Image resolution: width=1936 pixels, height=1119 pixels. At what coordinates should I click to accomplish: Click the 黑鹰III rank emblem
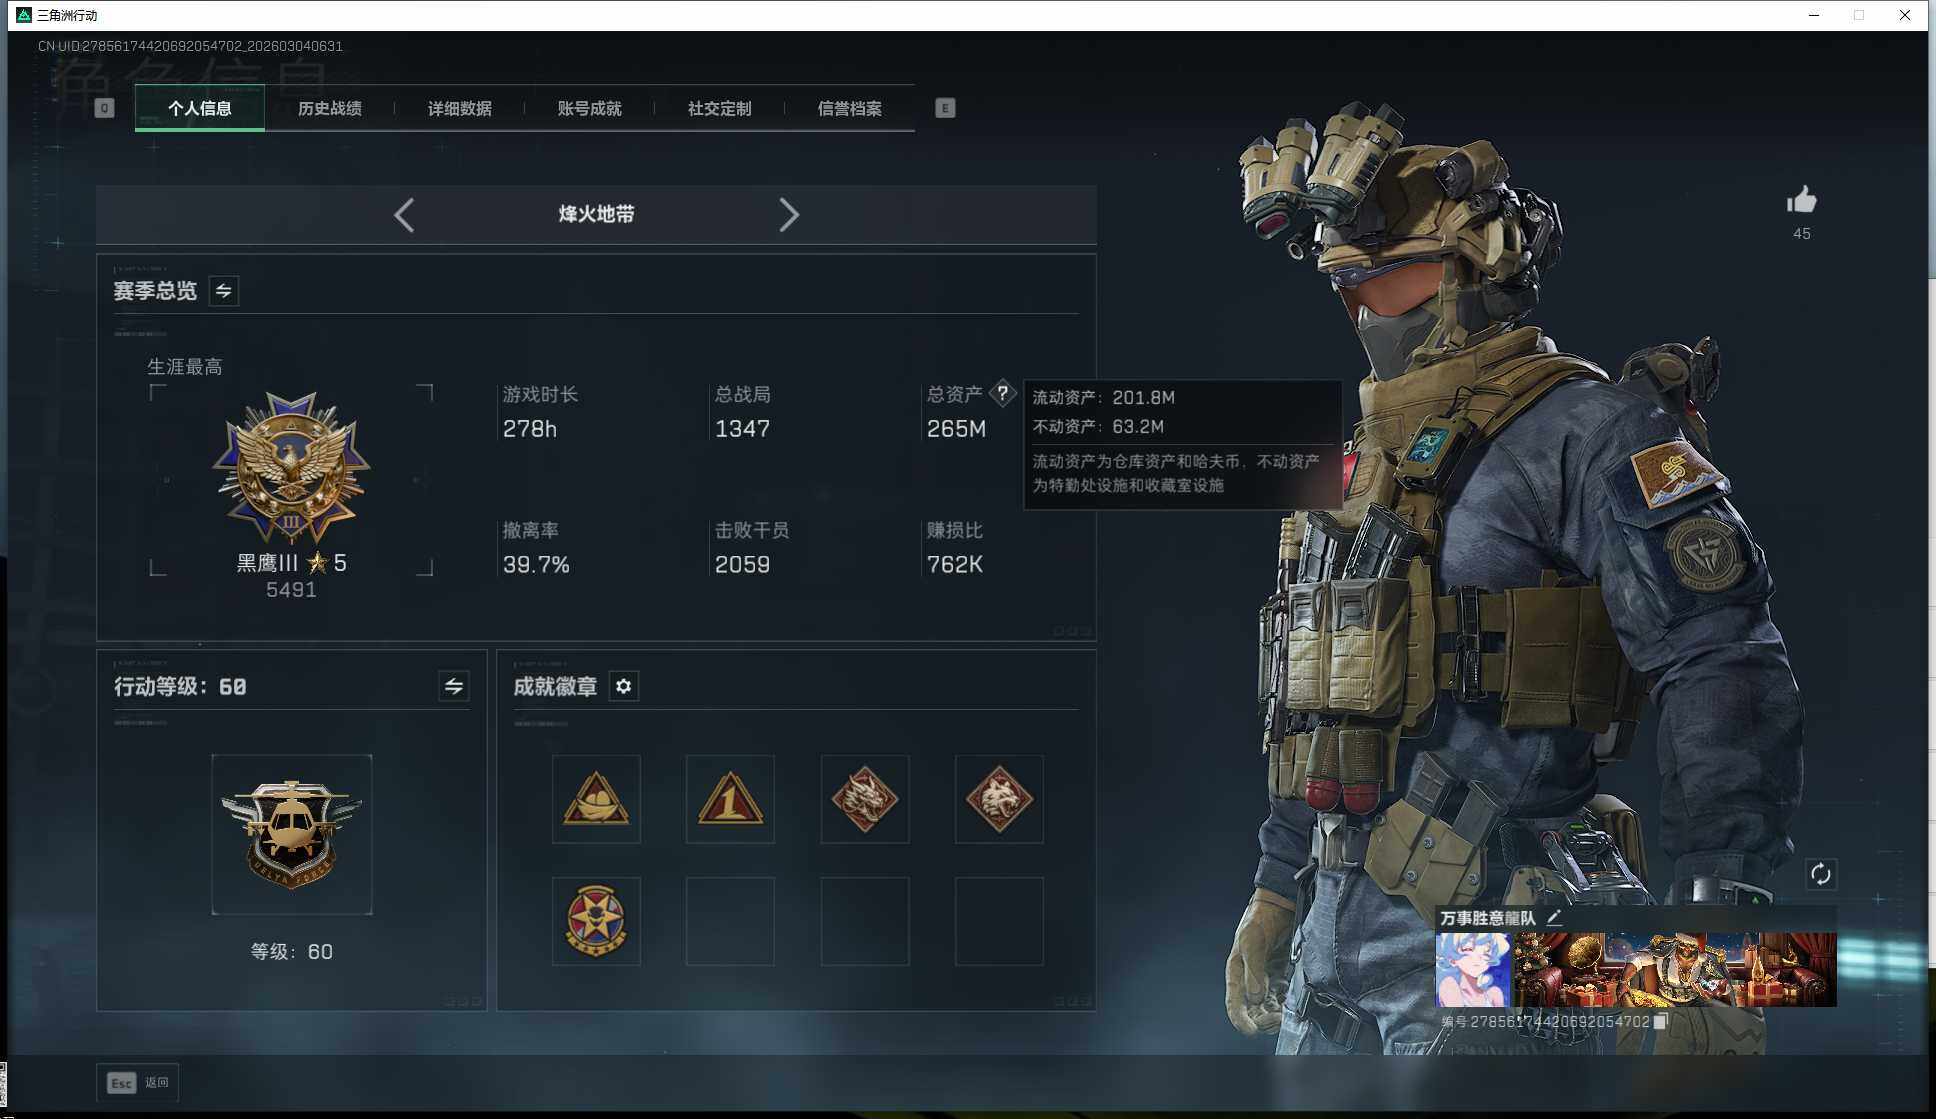[x=291, y=467]
